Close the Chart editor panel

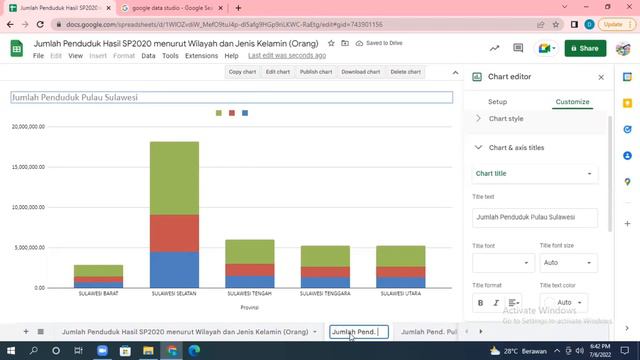[x=601, y=77]
